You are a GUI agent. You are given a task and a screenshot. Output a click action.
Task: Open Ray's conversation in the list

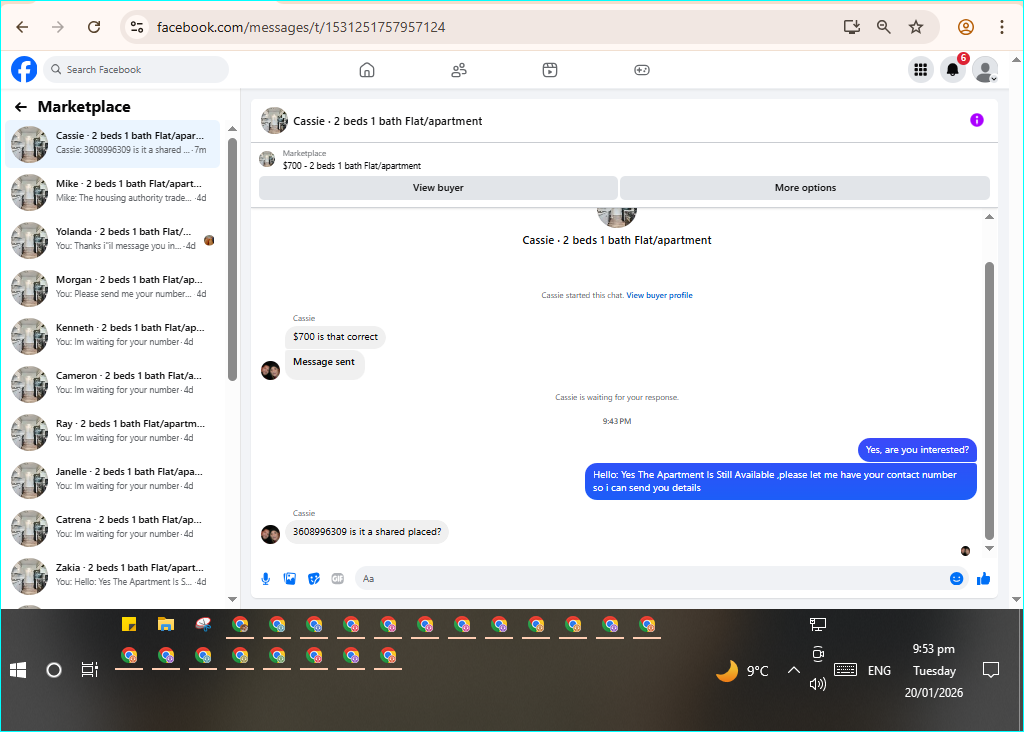[x=112, y=432]
